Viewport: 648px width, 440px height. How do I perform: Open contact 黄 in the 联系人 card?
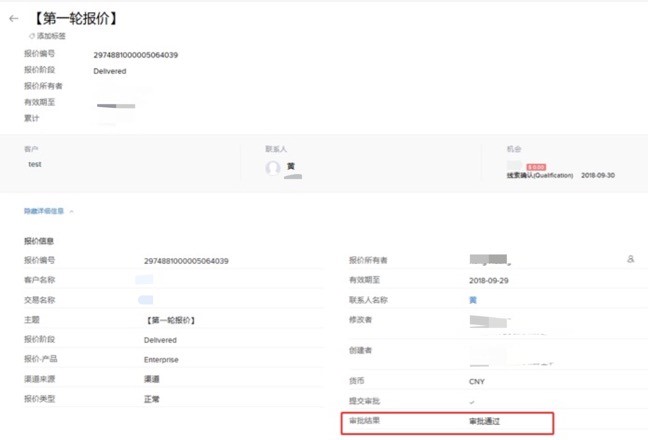(x=291, y=166)
